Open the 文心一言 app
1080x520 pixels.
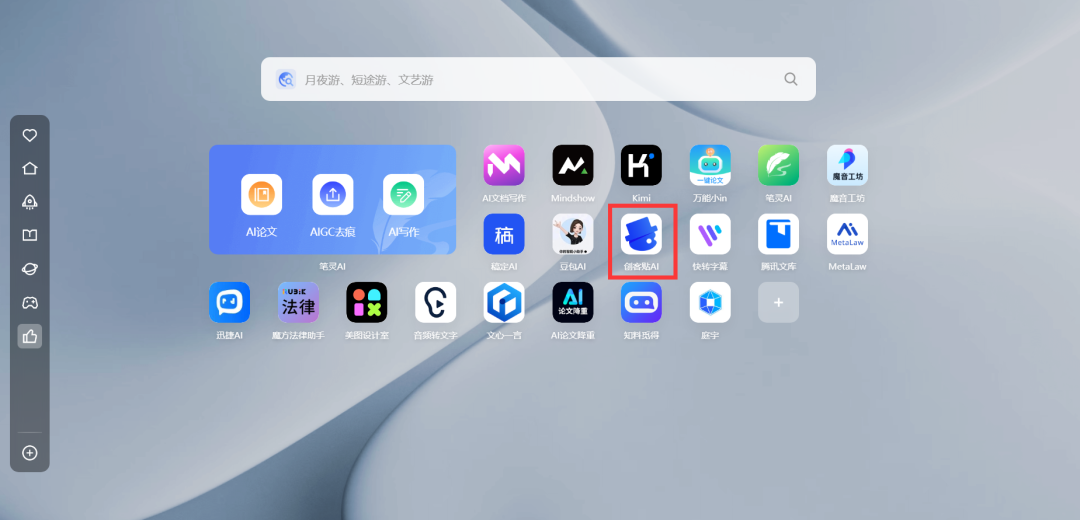pyautogui.click(x=504, y=302)
